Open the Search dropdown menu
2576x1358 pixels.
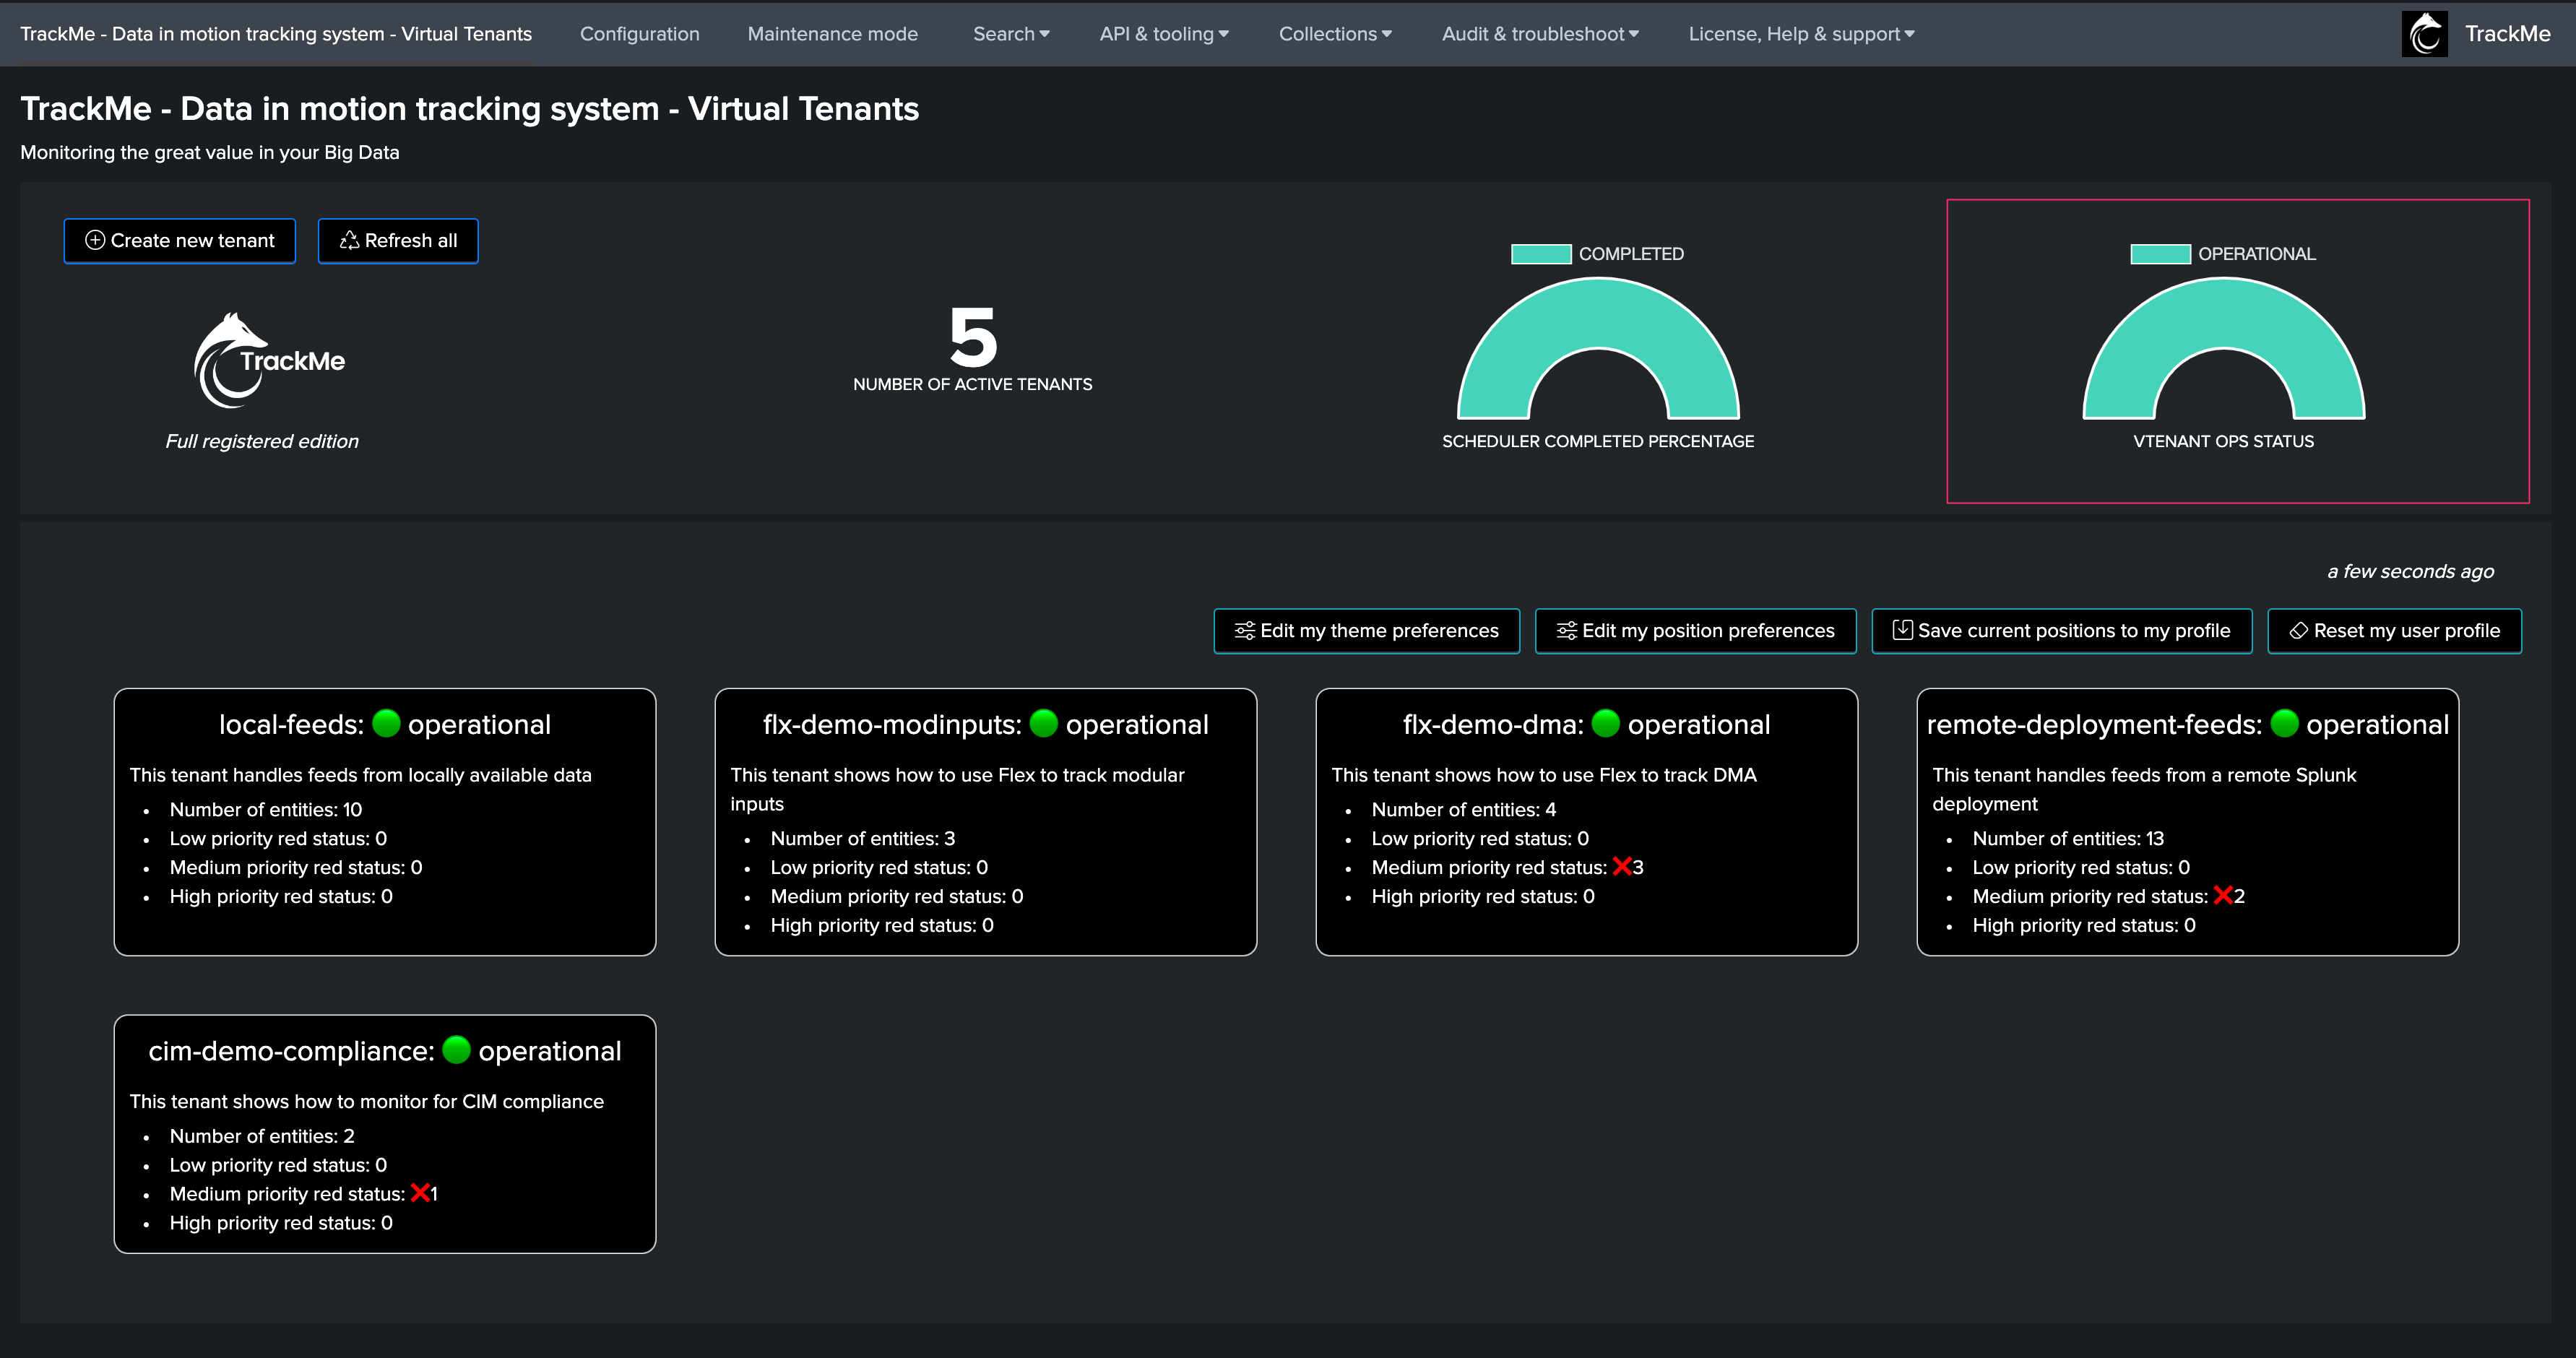pyautogui.click(x=1011, y=34)
